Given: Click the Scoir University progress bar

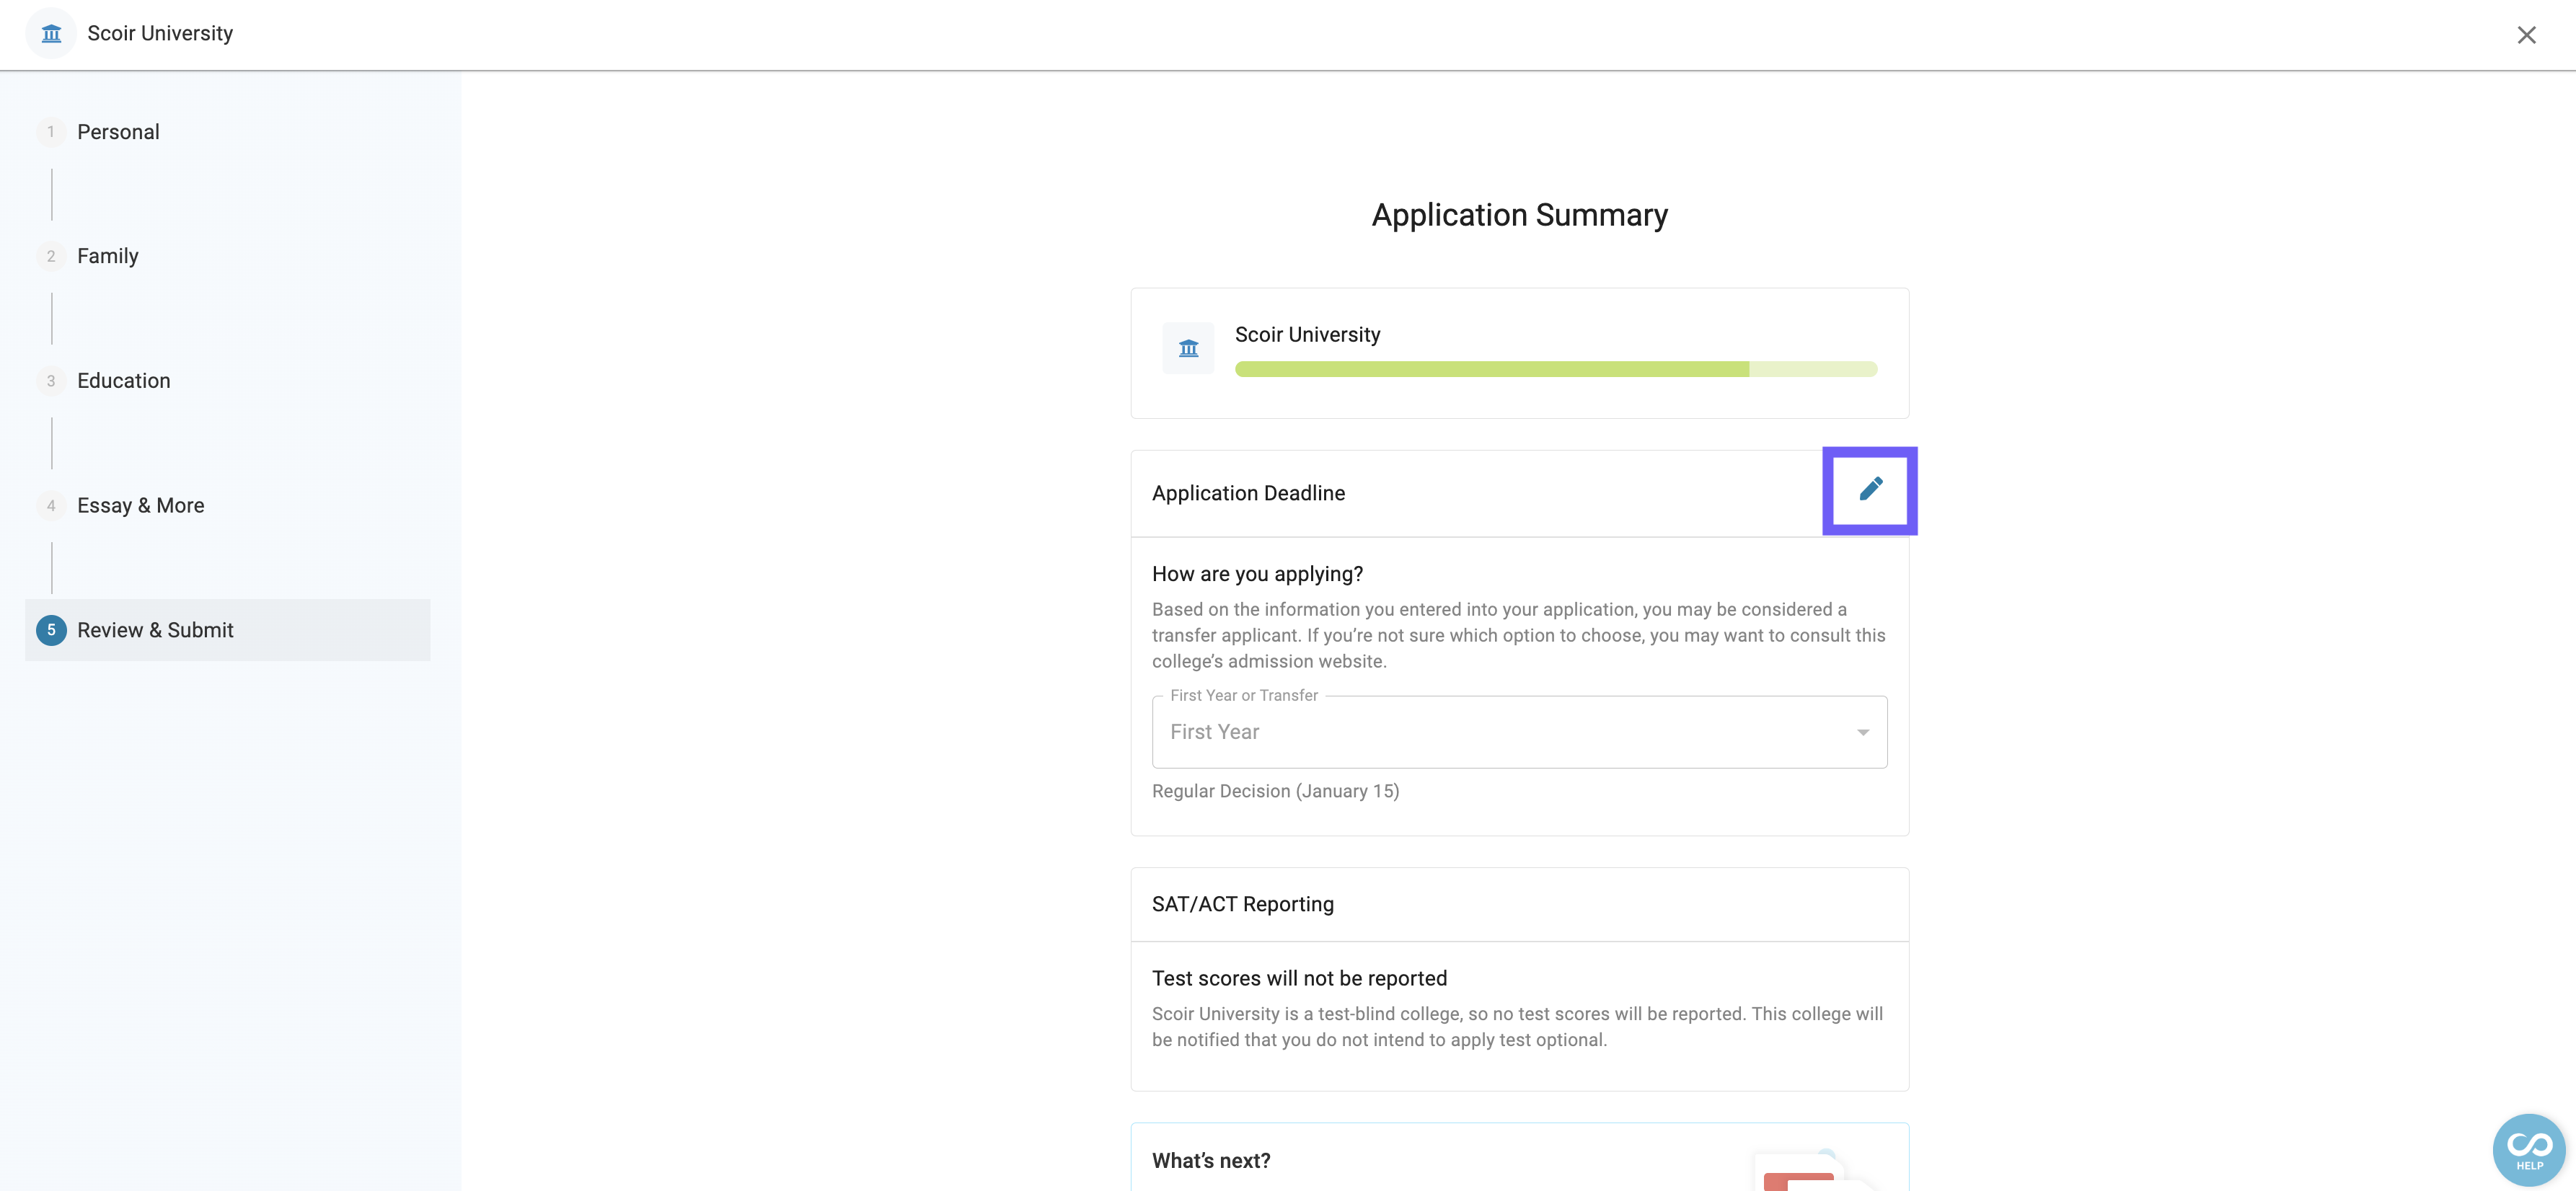Looking at the screenshot, I should [1555, 369].
